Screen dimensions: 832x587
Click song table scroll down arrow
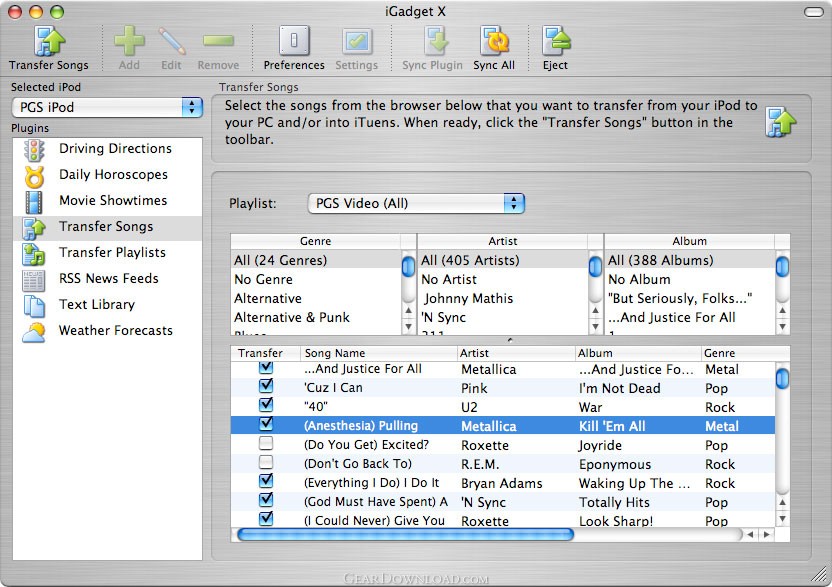click(x=783, y=519)
